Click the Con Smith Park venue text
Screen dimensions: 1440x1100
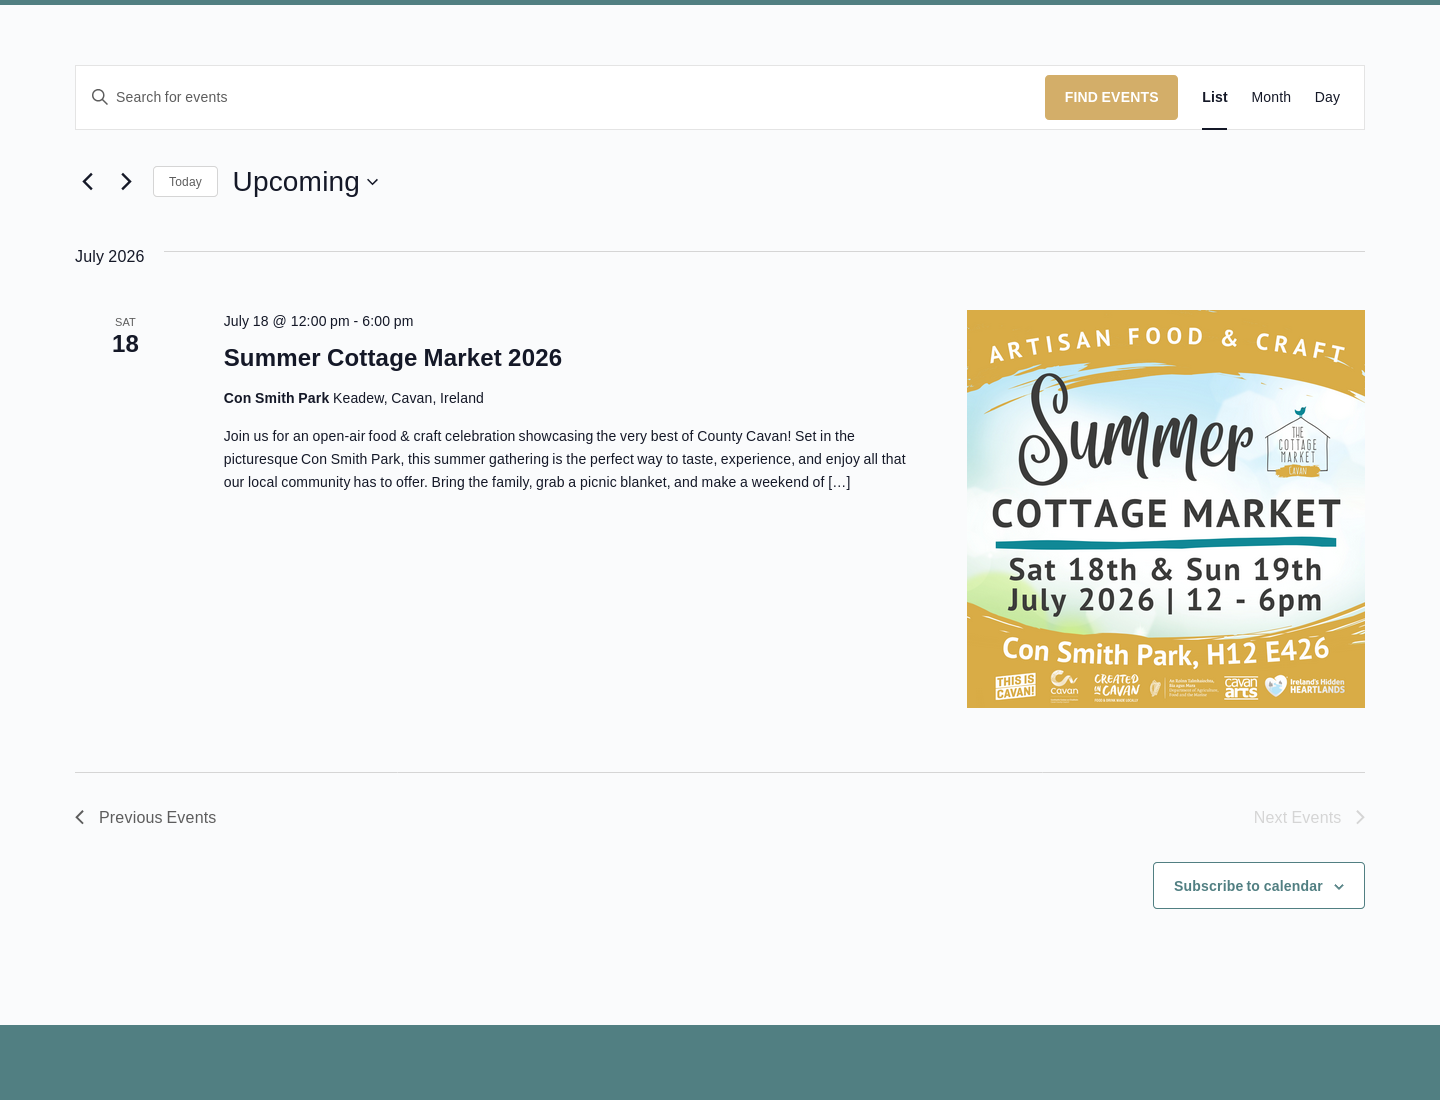(276, 398)
